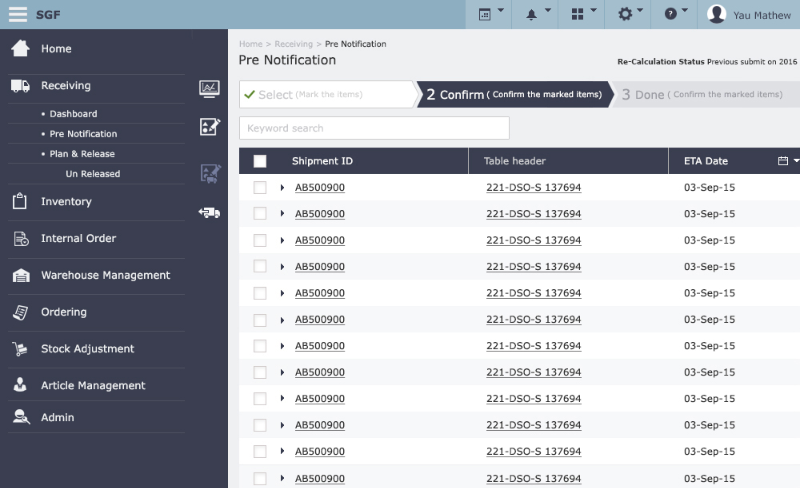Screen dimensions: 800x488
Task: Click the Keyword search field
Action: pyautogui.click(x=374, y=128)
